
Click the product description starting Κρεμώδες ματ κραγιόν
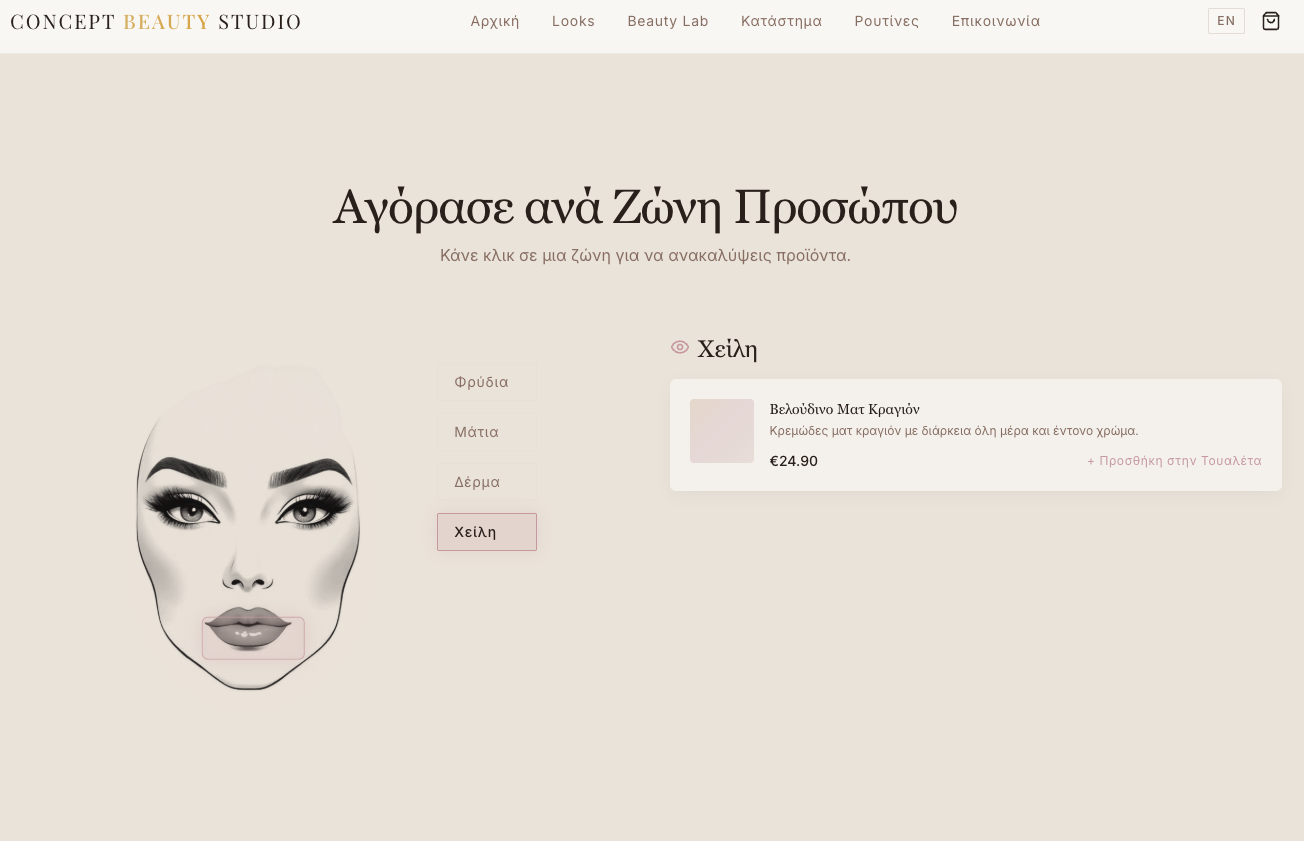click(x=954, y=431)
